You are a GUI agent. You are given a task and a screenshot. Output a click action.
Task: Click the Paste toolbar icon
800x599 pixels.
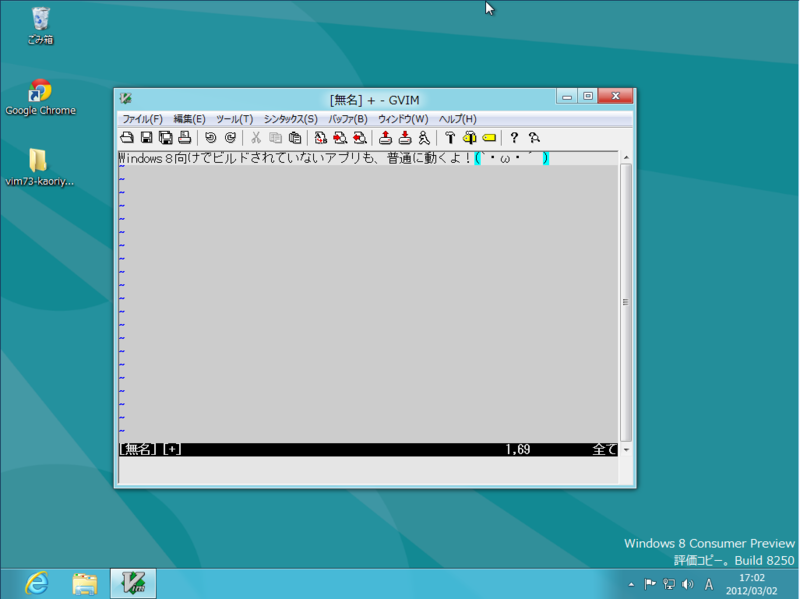291,137
